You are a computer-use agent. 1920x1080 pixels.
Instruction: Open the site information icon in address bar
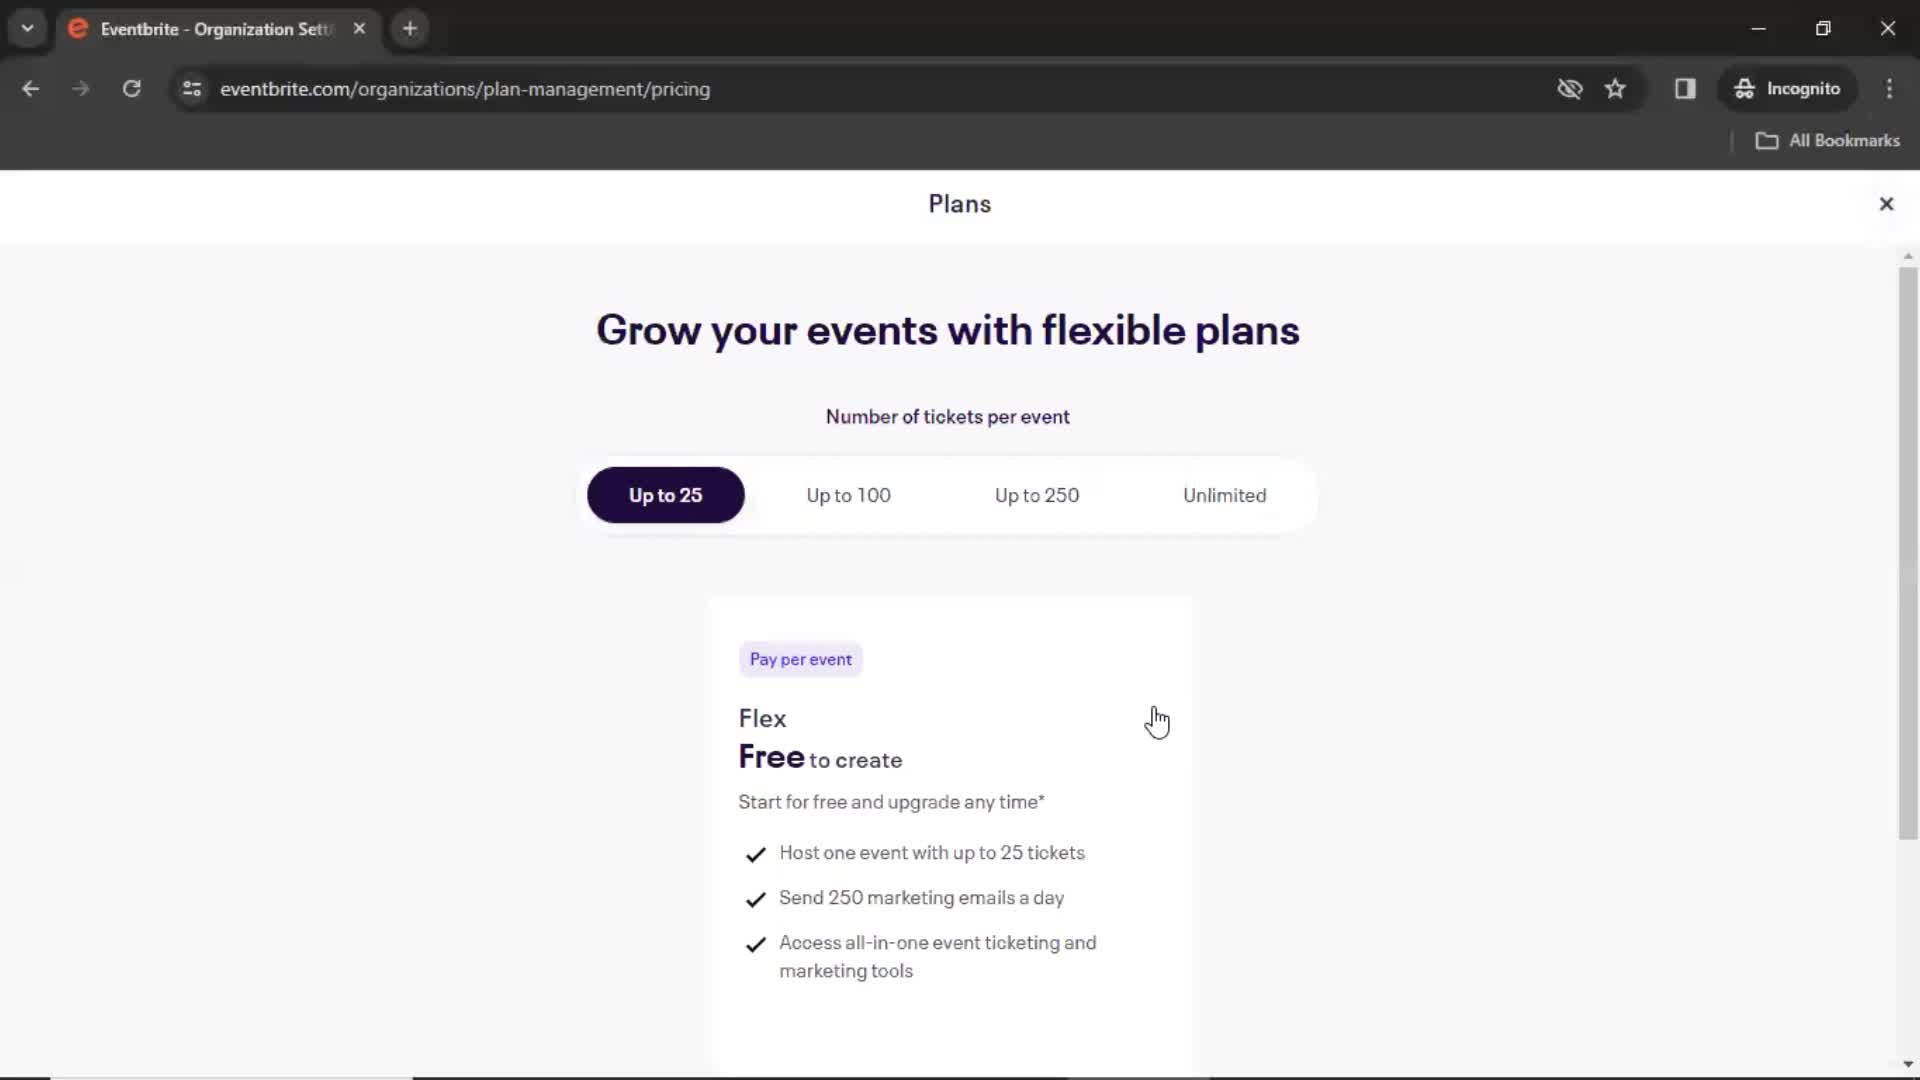click(192, 89)
